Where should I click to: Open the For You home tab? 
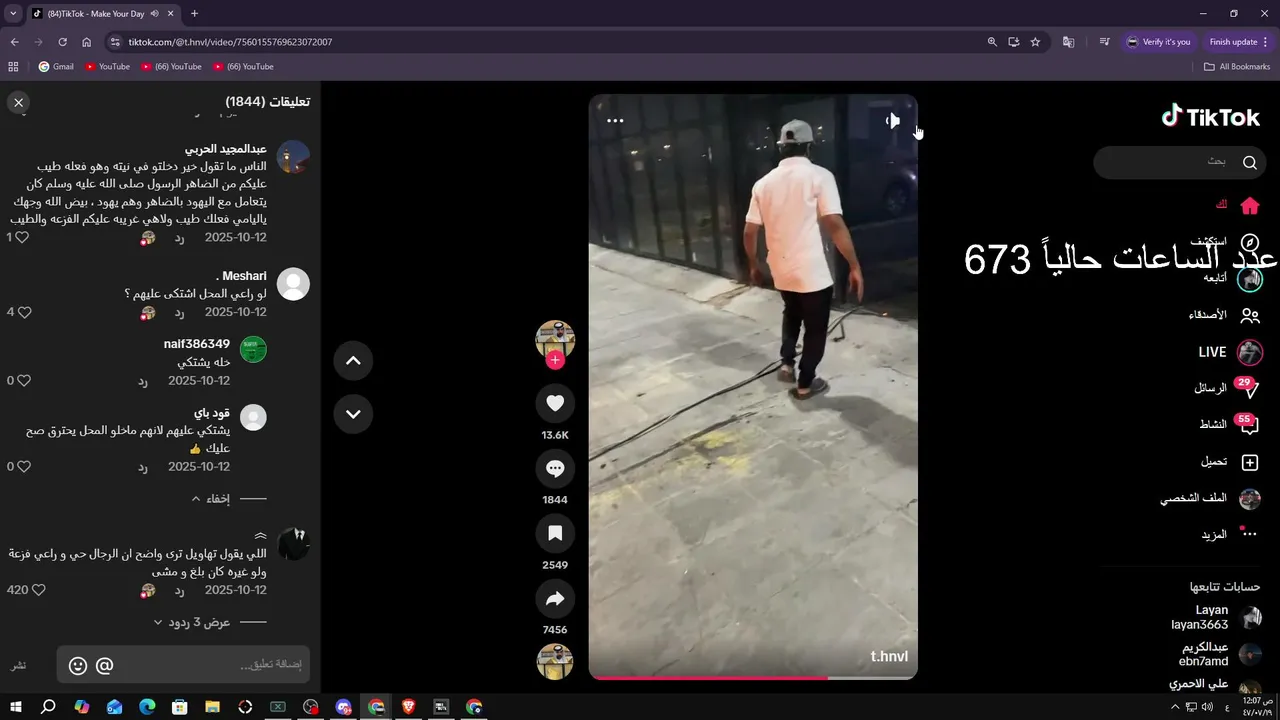(1238, 205)
